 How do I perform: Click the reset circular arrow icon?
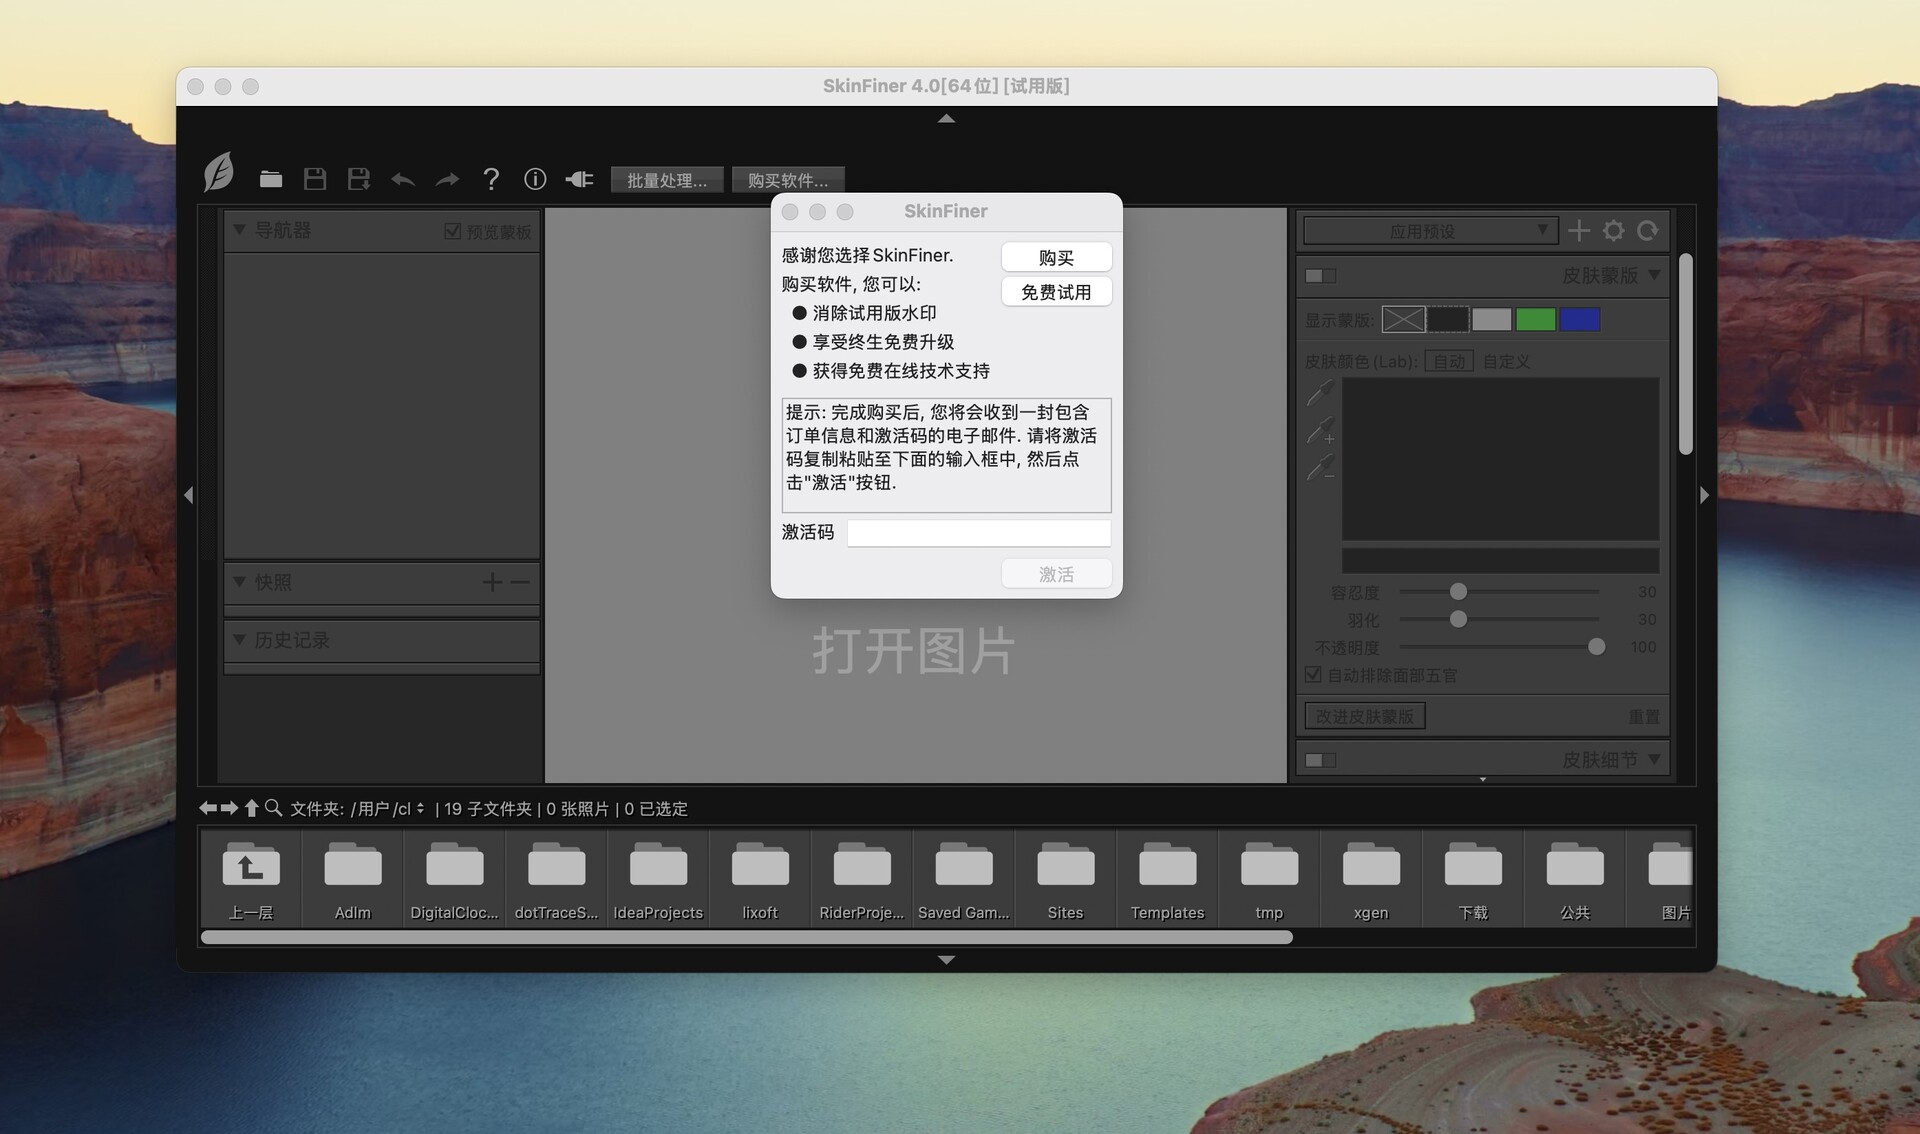1648,231
